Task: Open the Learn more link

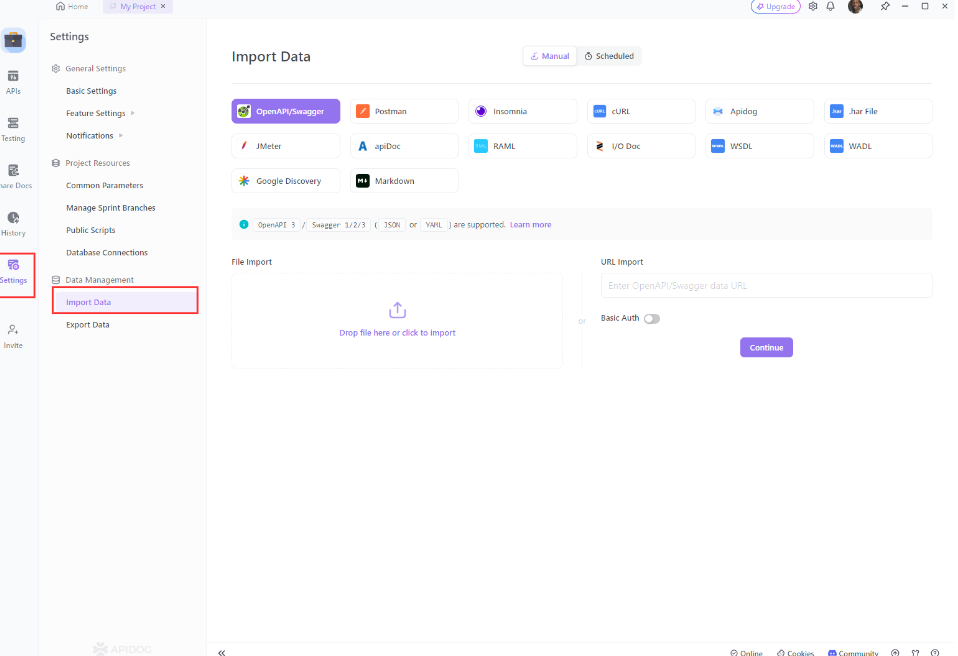Action: [530, 225]
